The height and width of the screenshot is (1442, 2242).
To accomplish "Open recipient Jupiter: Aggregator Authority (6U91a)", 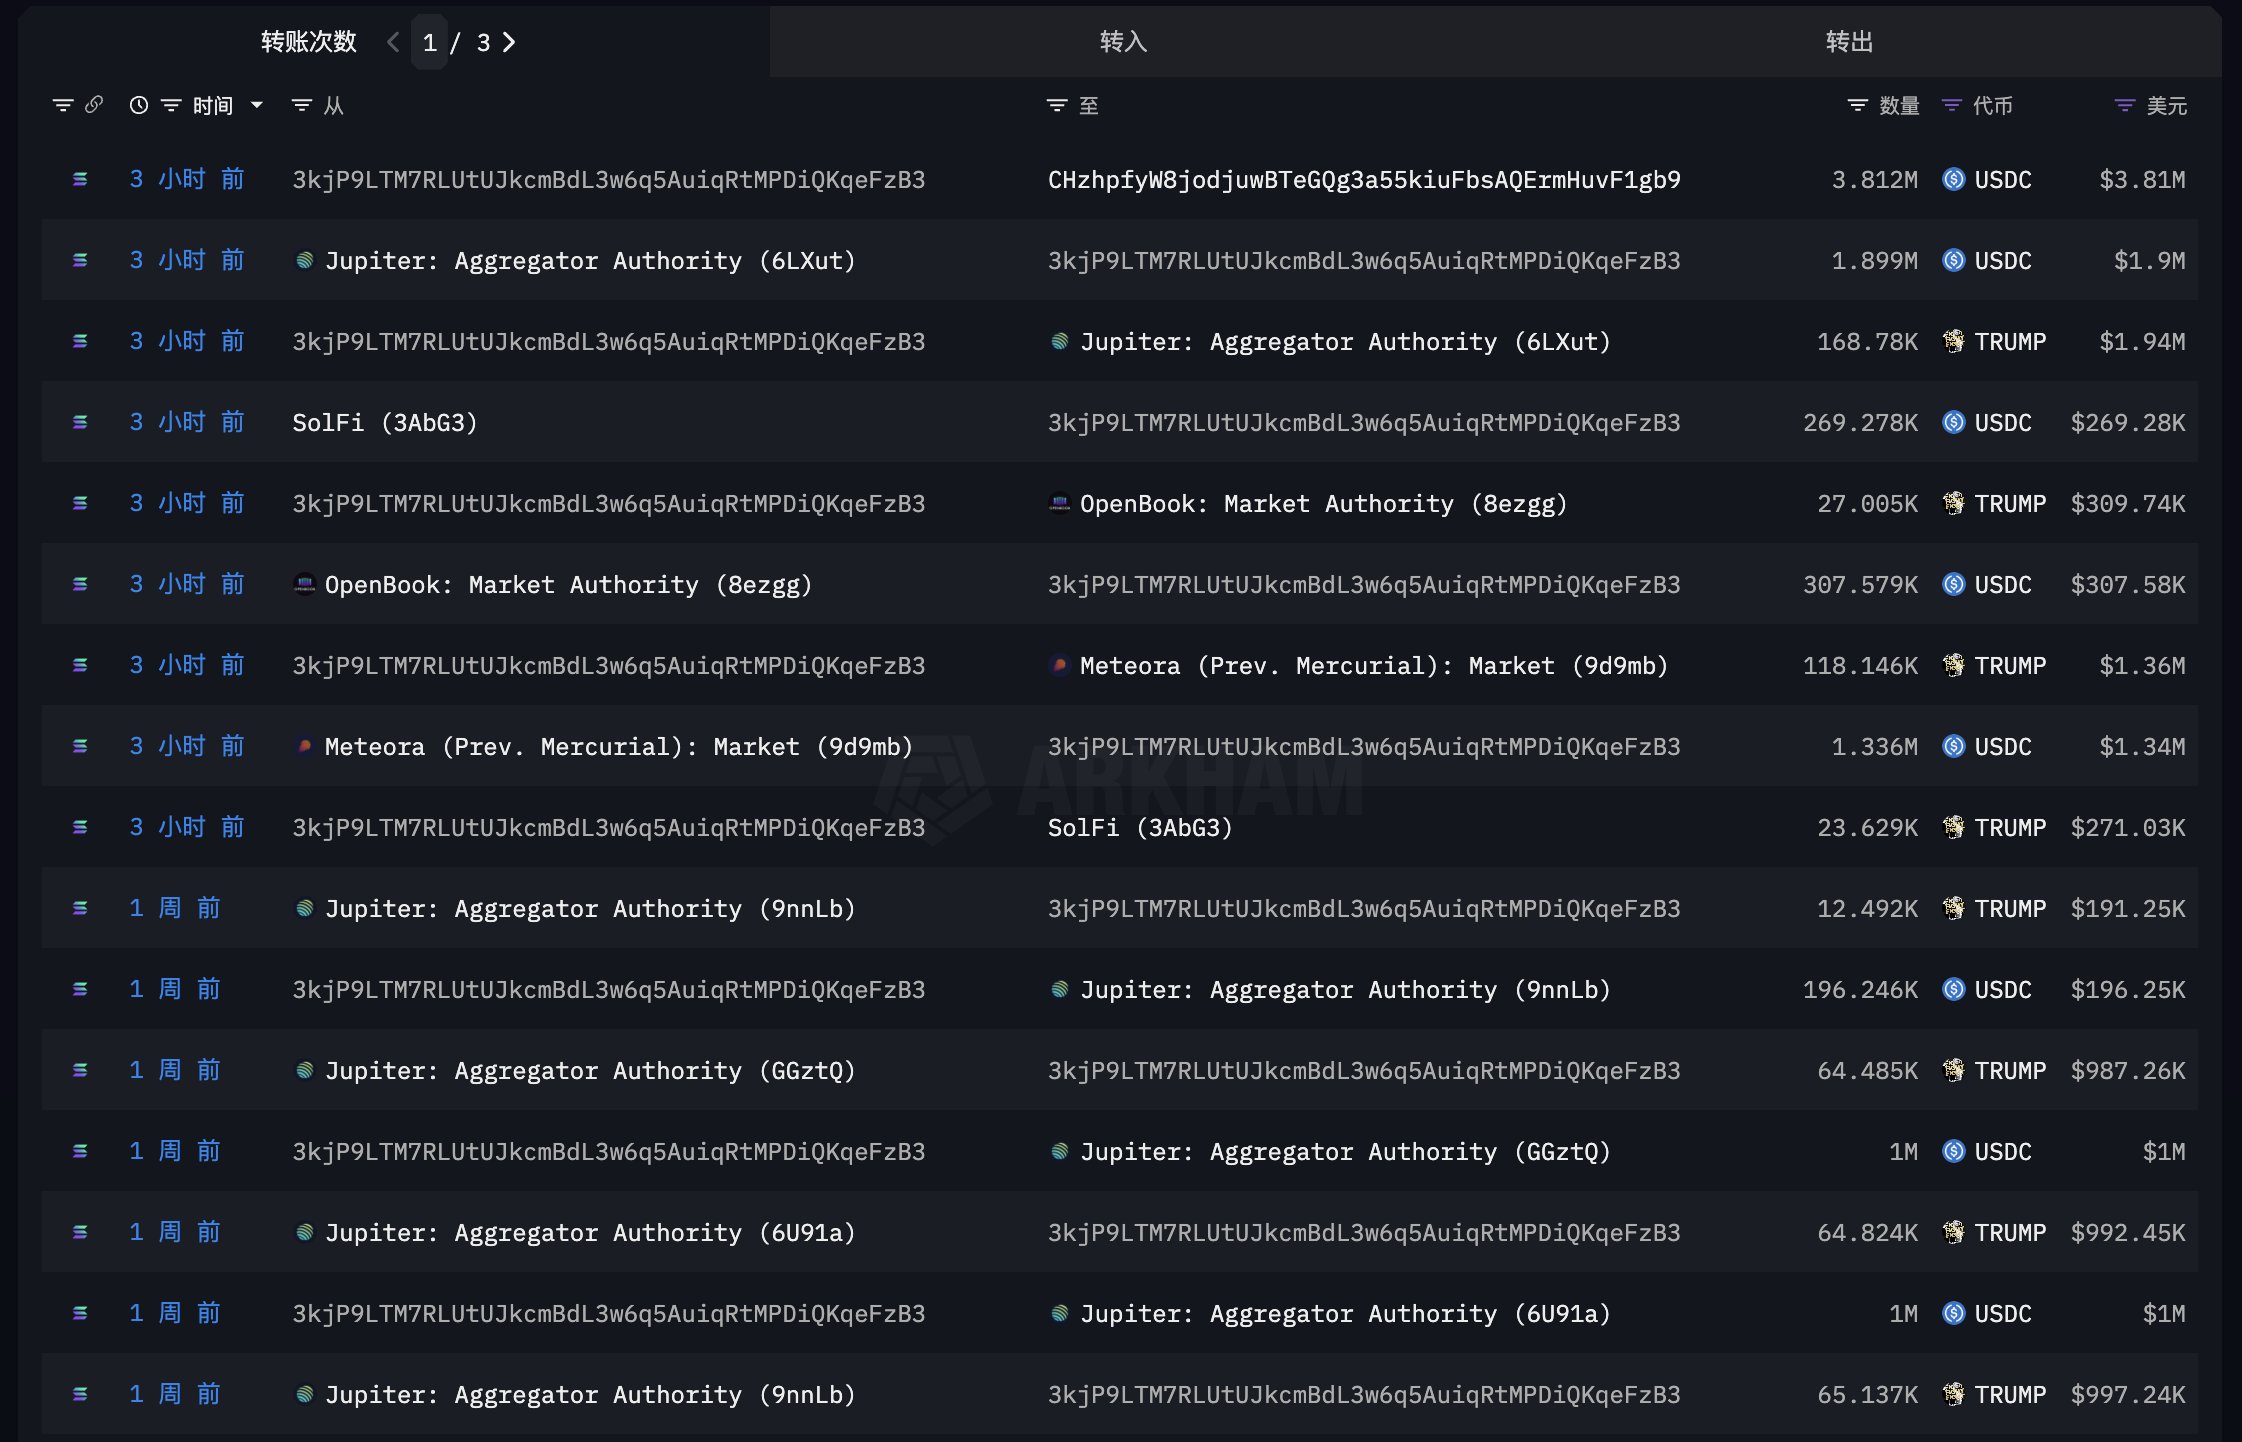I will tap(1346, 1313).
